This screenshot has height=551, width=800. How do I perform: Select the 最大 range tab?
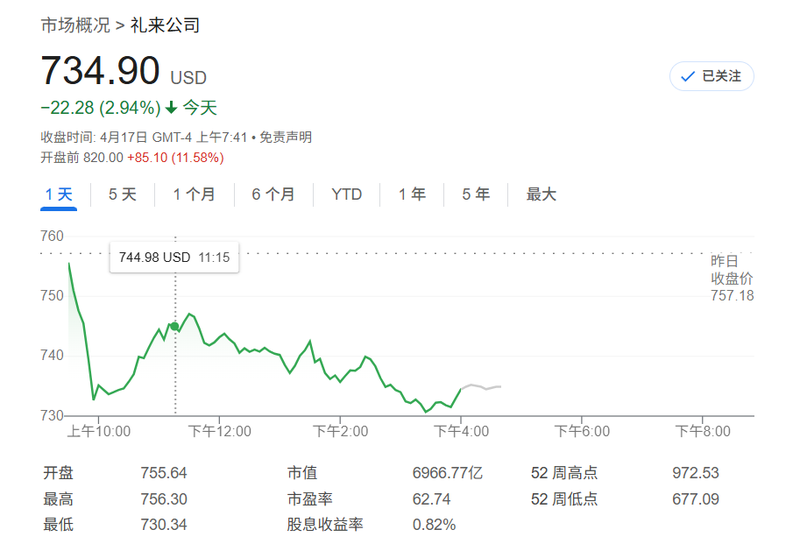pyautogui.click(x=541, y=194)
